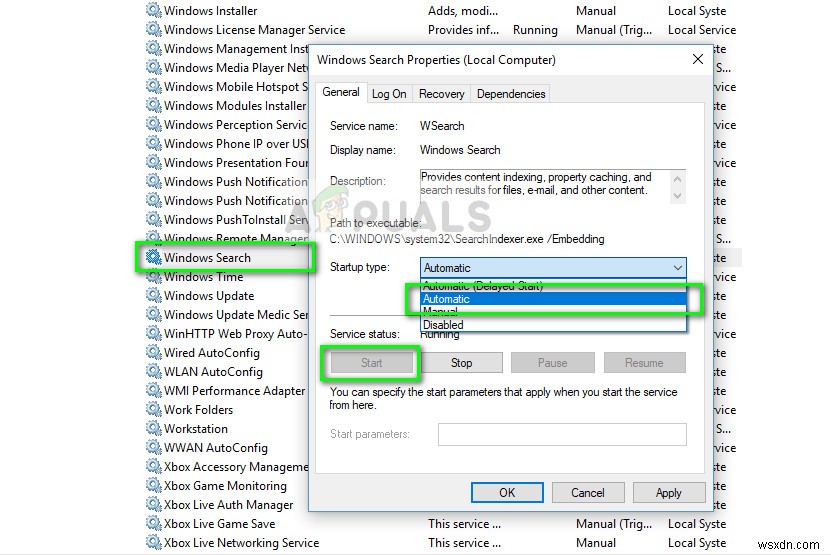Click the description text of the service

click(x=536, y=183)
